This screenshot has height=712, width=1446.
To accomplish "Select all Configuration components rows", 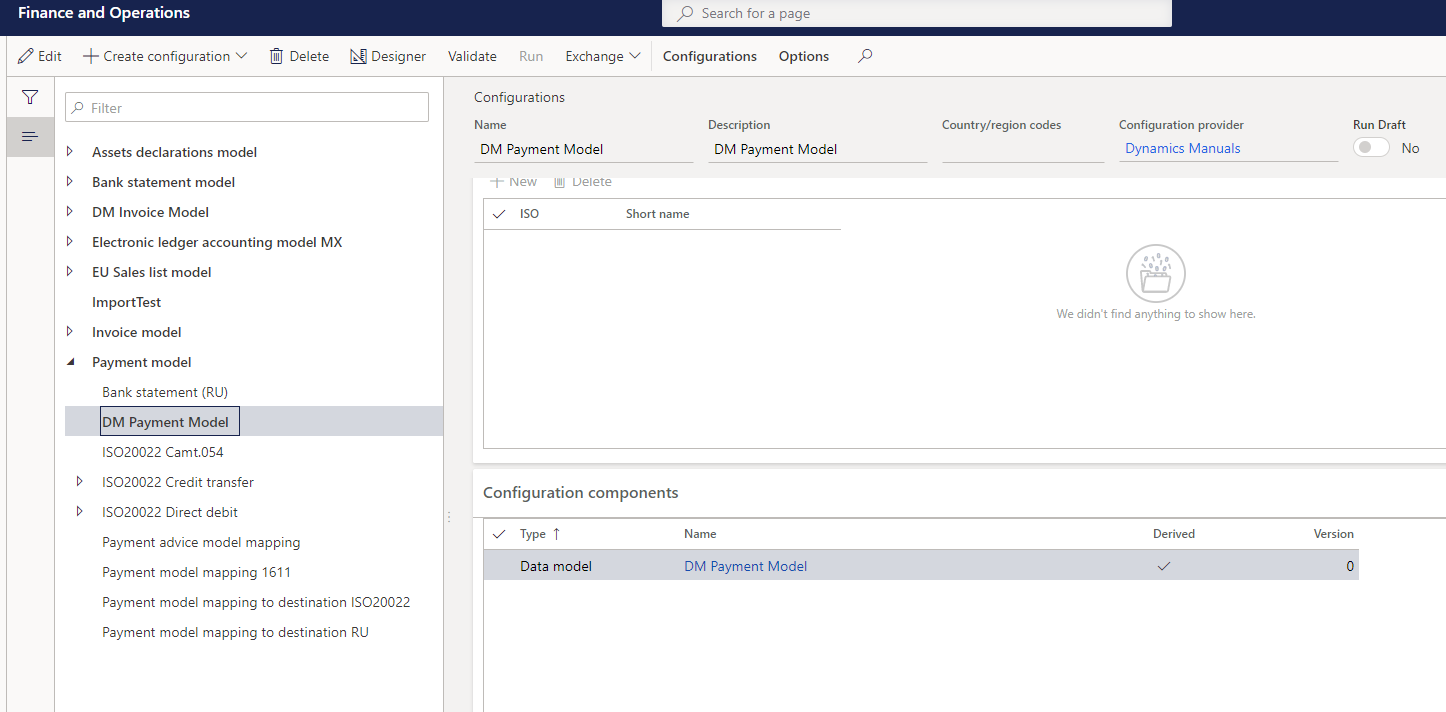I will tap(498, 533).
